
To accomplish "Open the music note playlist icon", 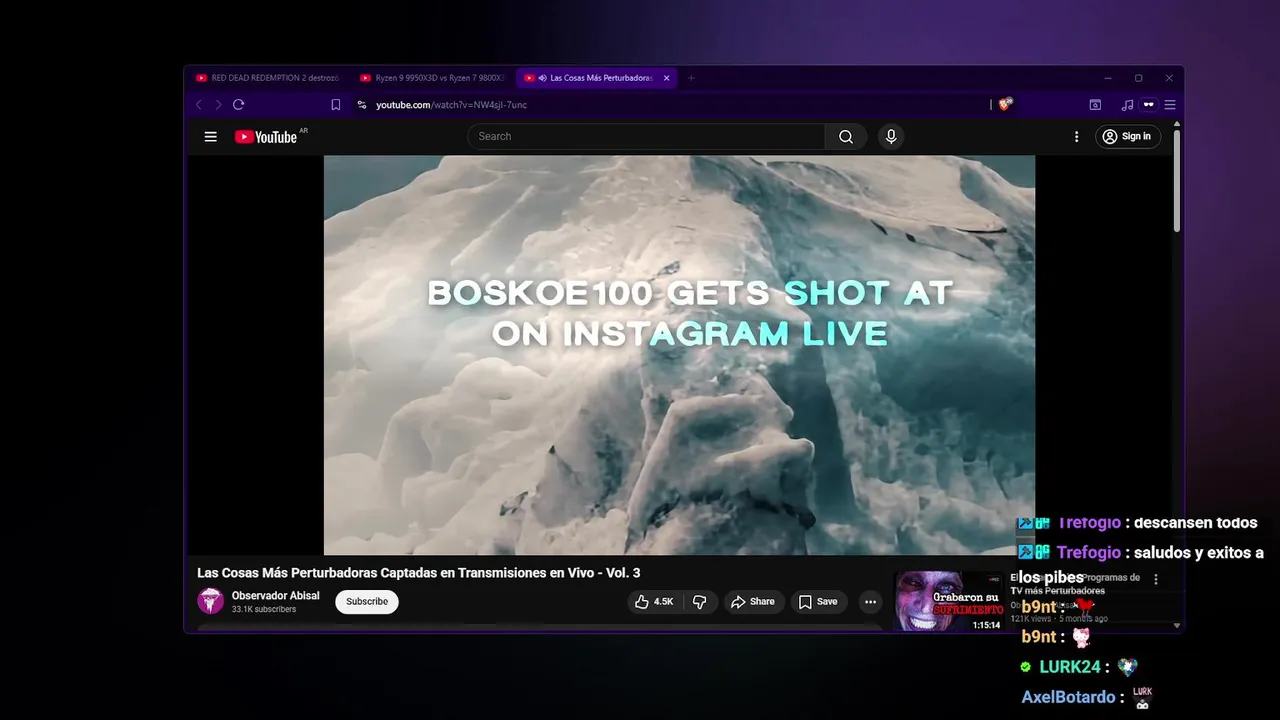I will click(x=1128, y=105).
